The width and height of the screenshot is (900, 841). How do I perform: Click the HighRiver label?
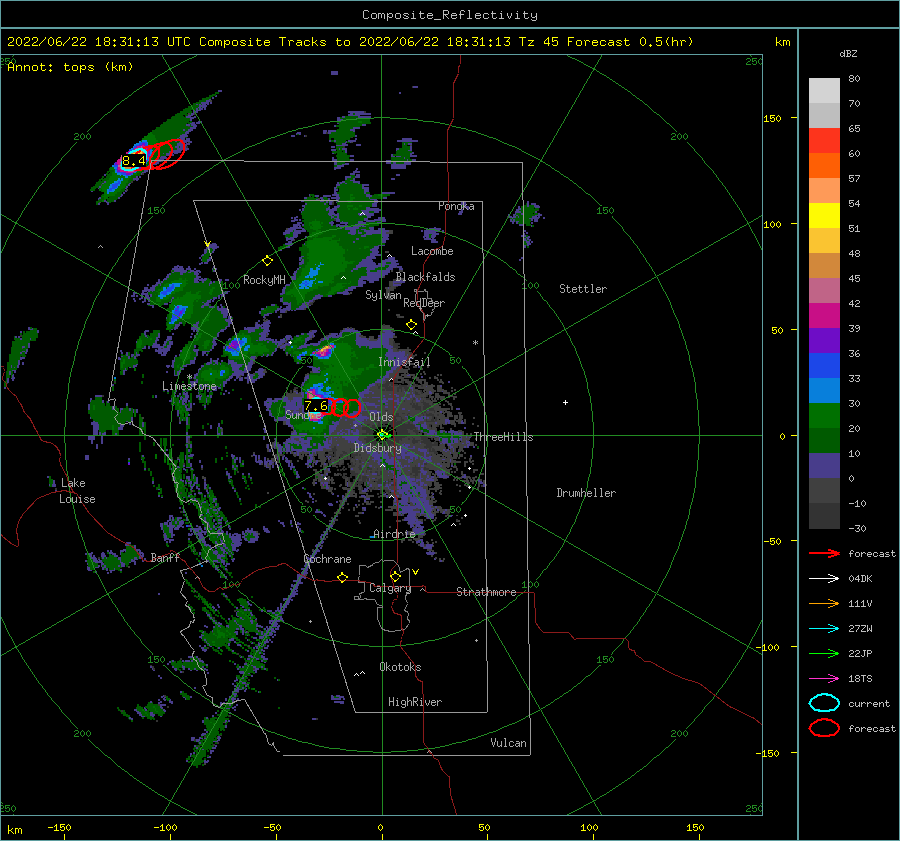(x=415, y=702)
